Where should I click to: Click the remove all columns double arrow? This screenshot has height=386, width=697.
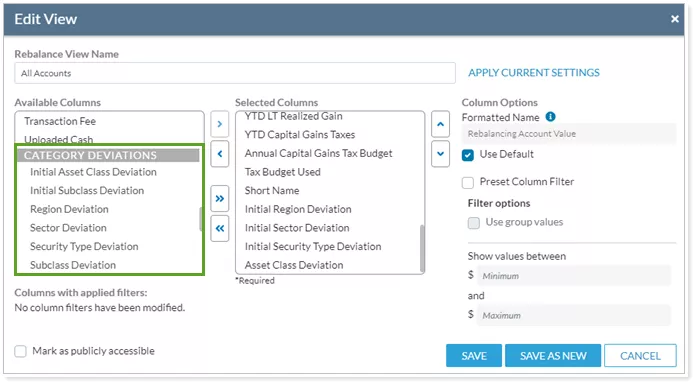220,229
